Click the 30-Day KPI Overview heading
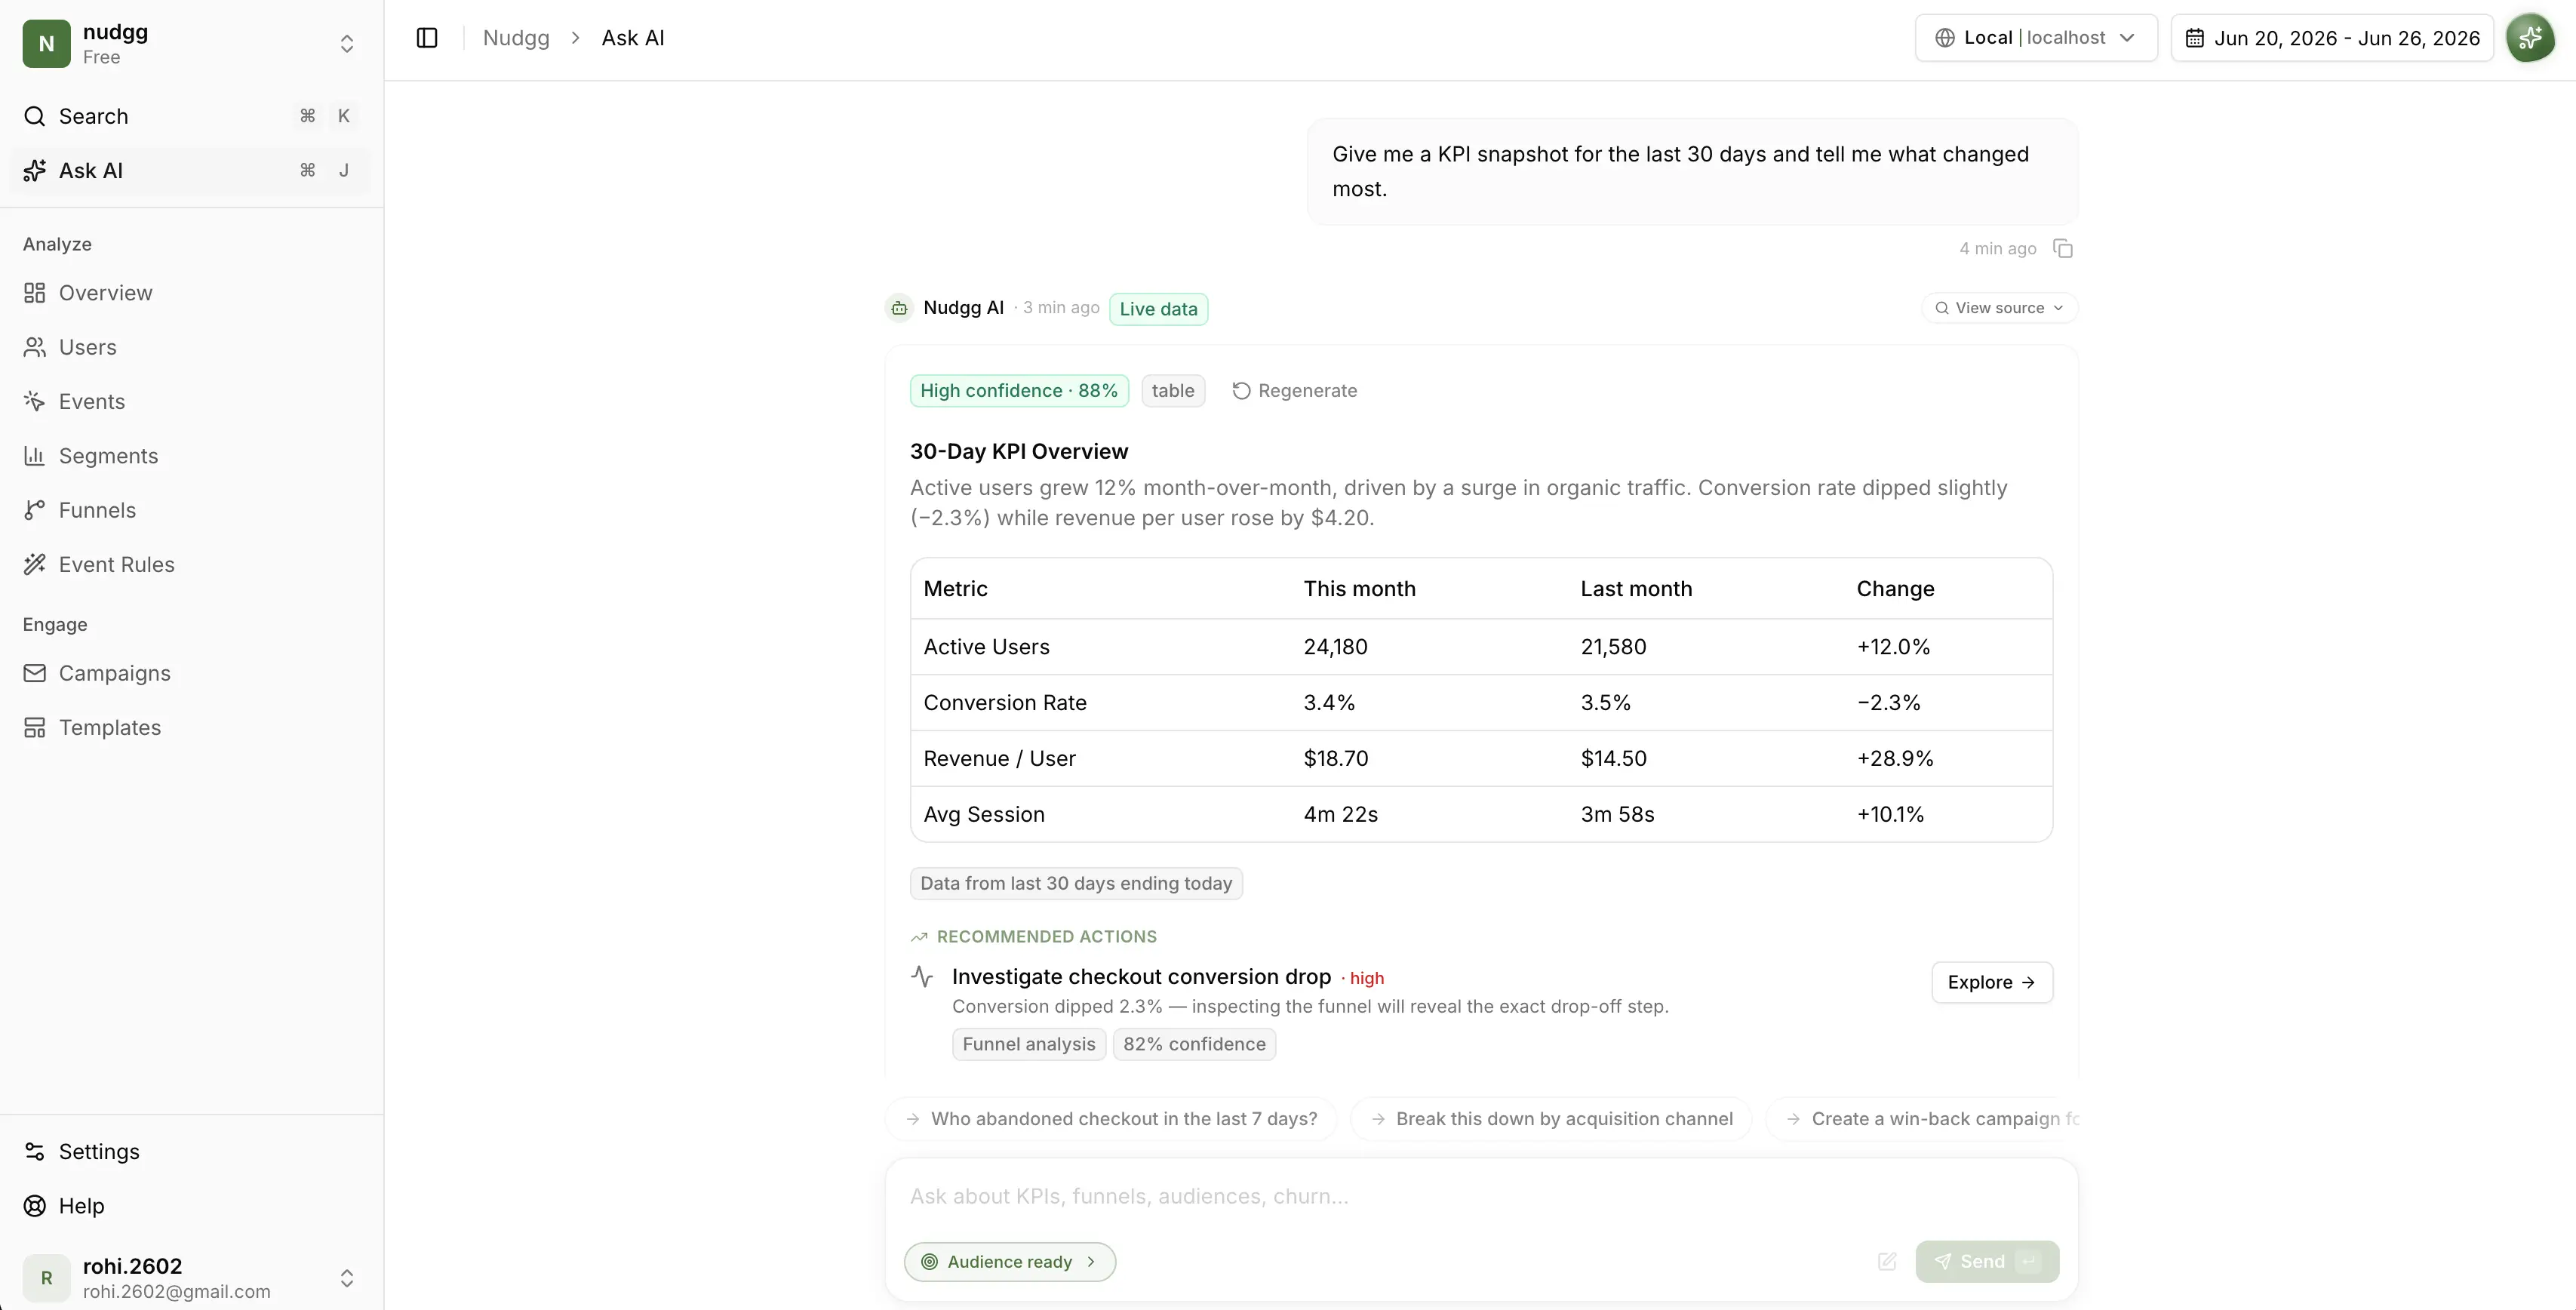Screen dimensions: 2576x1310 (x=1019, y=452)
